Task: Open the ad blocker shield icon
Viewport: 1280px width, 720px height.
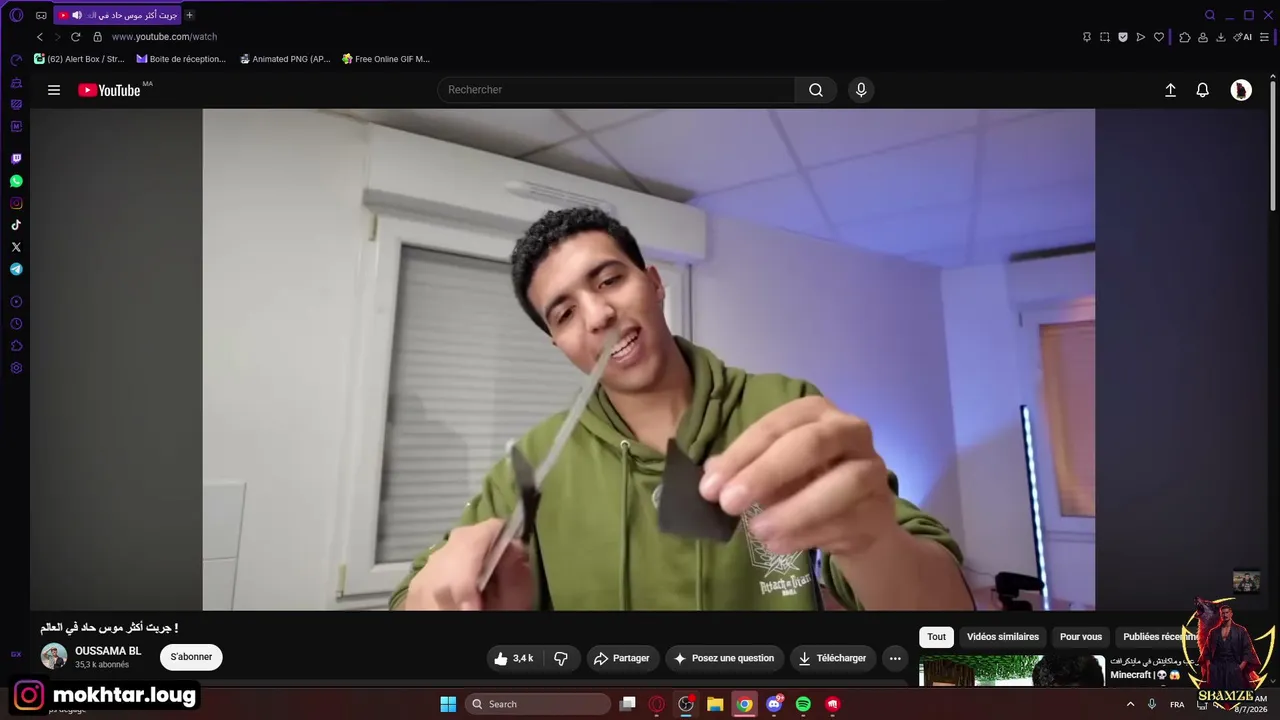Action: click(x=1123, y=37)
